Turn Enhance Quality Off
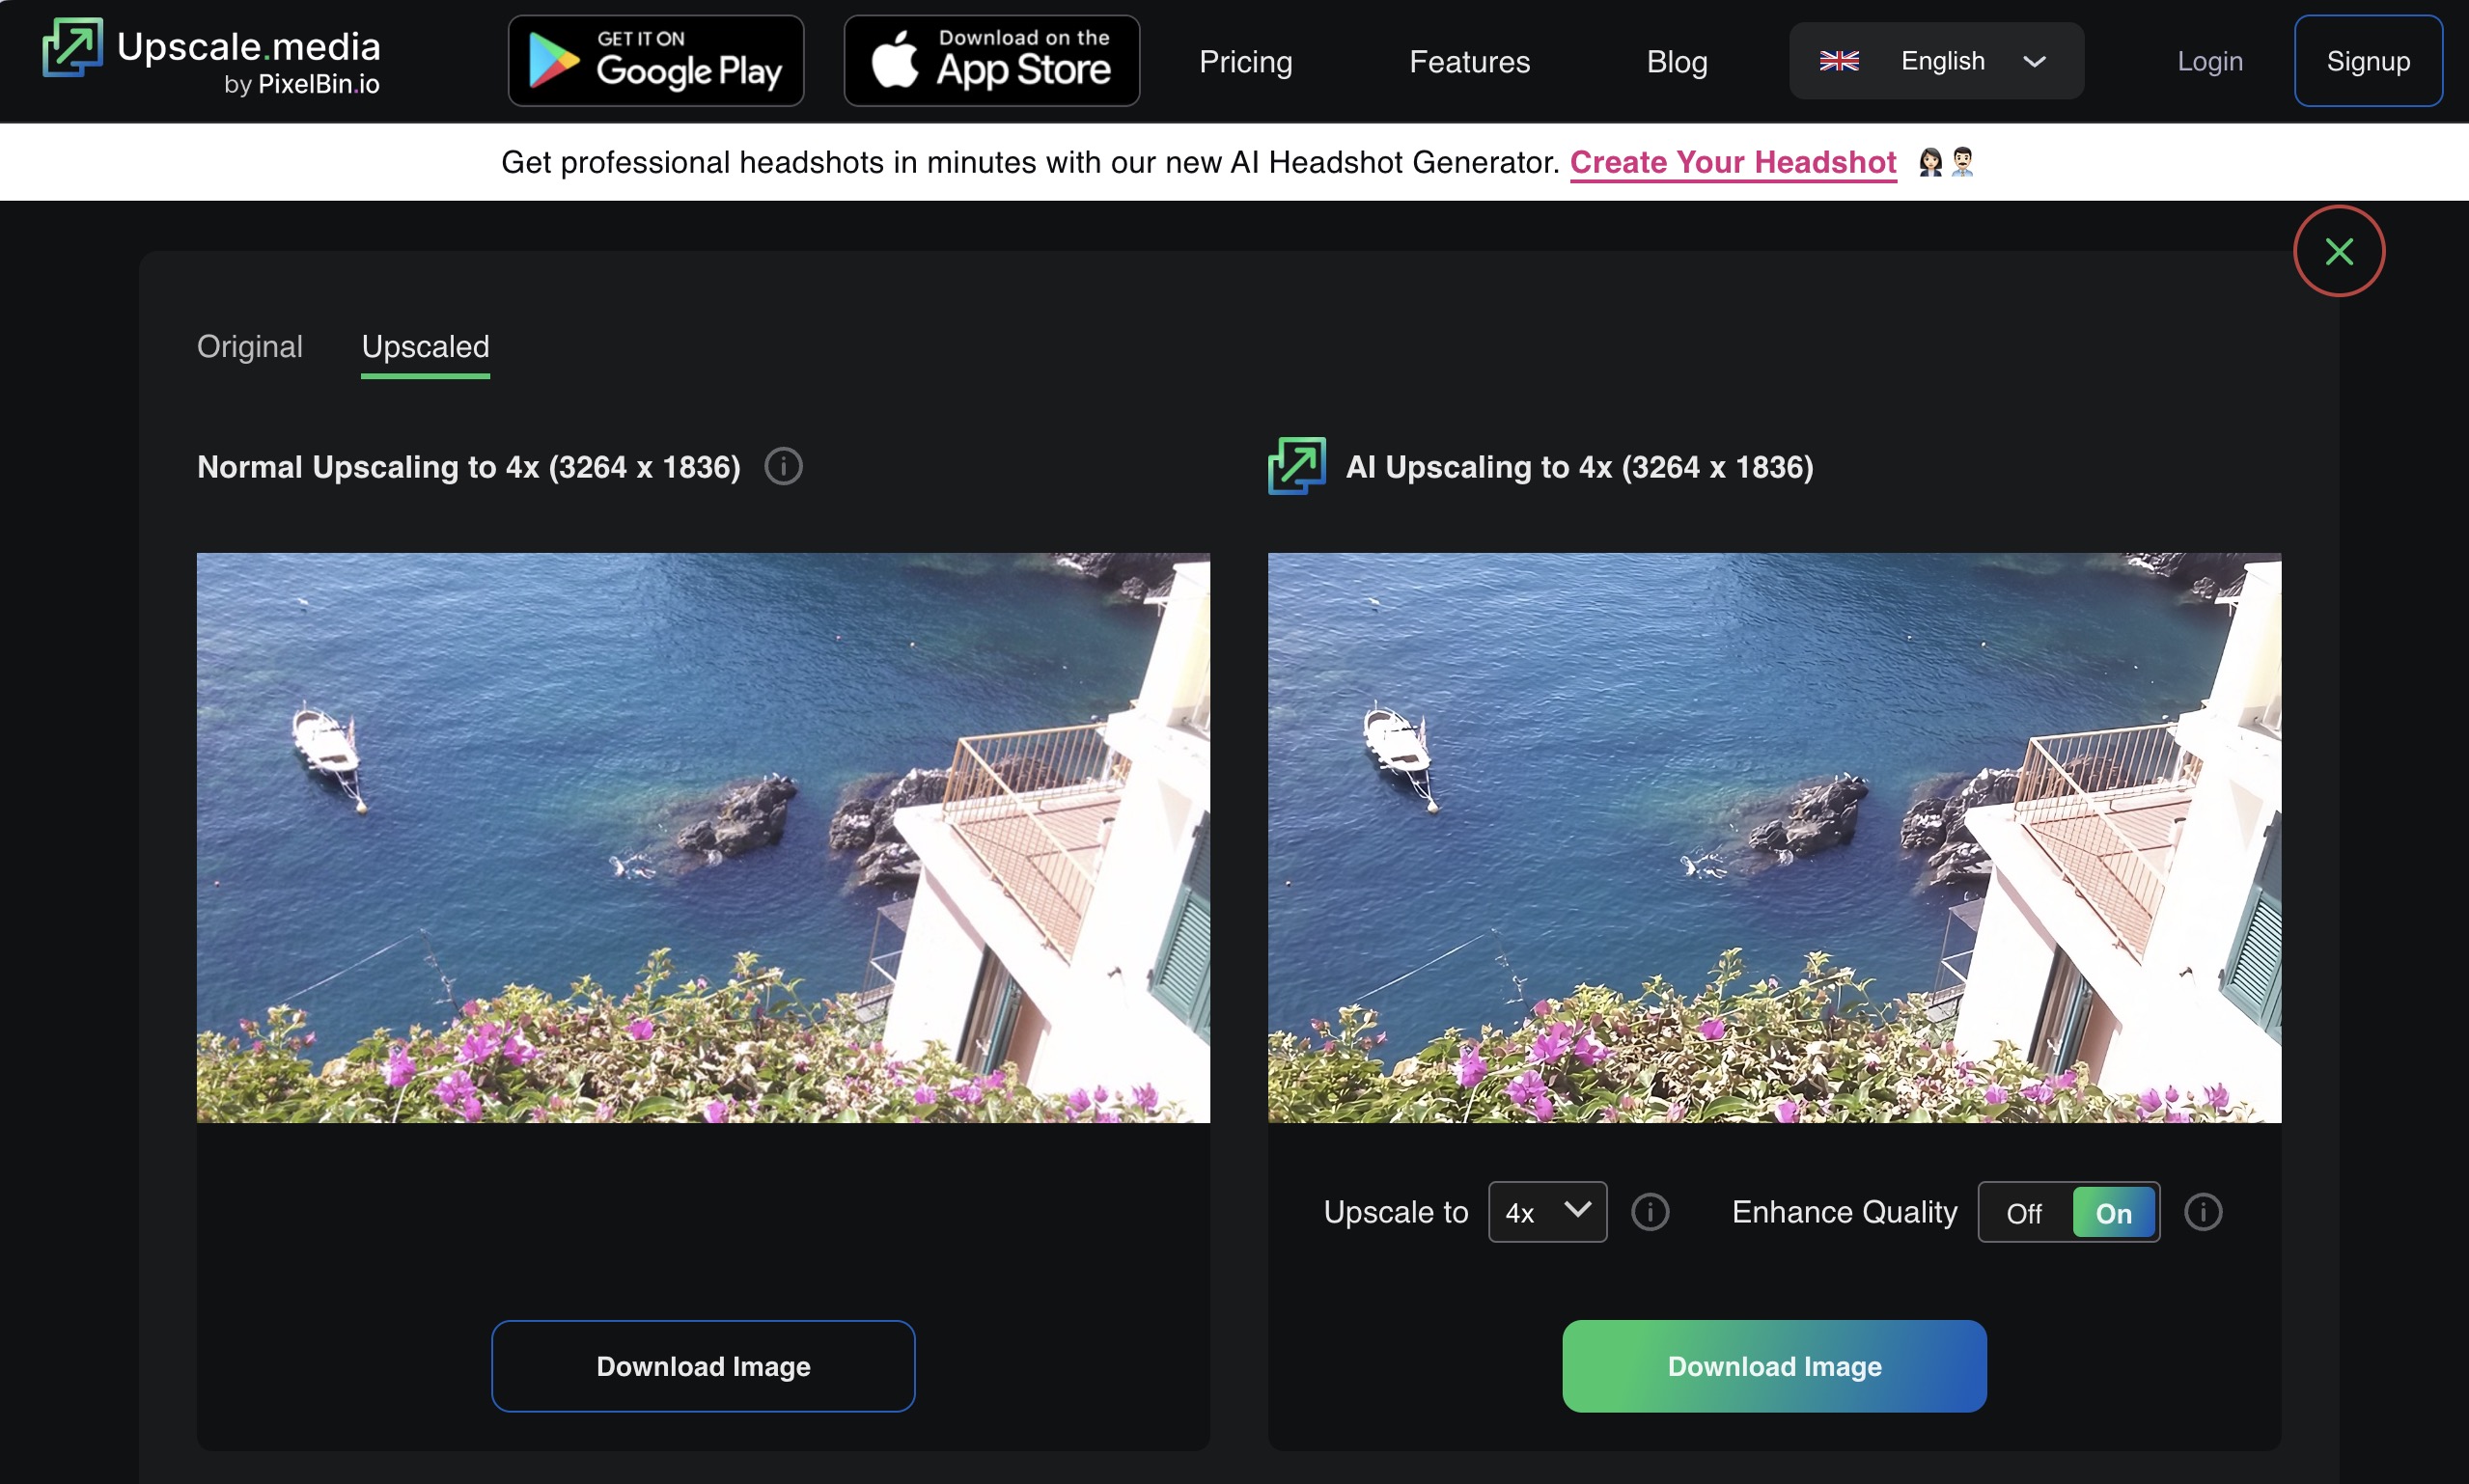The width and height of the screenshot is (2469, 1484). pyautogui.click(x=2023, y=1213)
